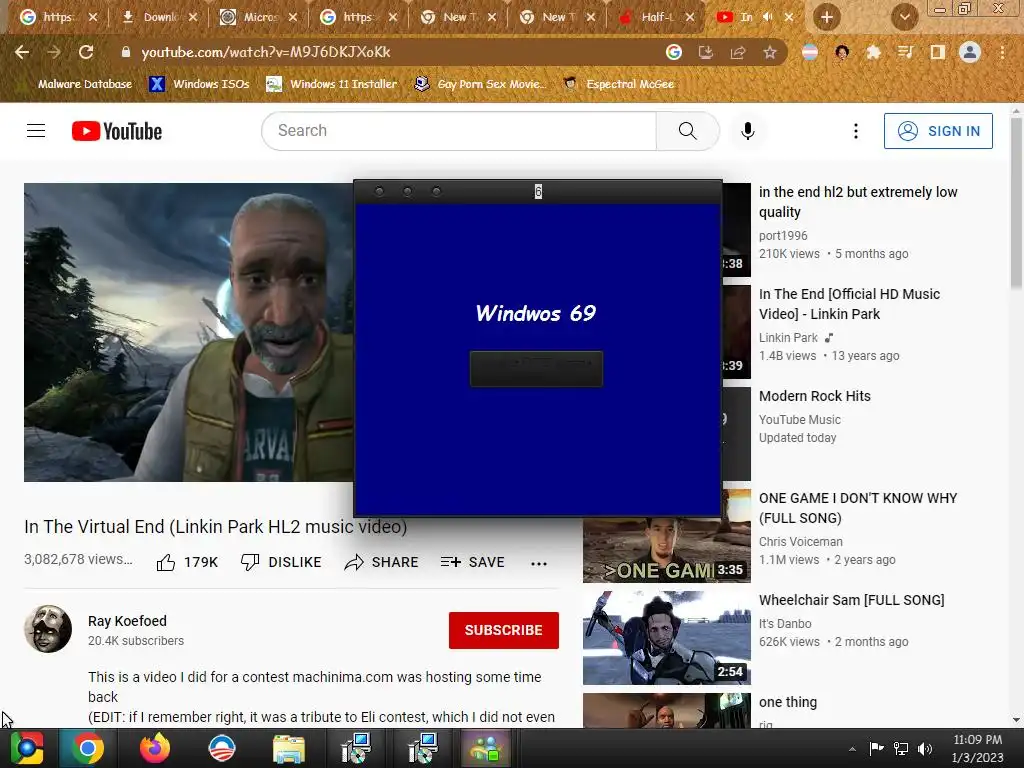This screenshot has height=768, width=1024.
Task: Click the middle round button in Windwos 69 titlebar
Action: pyautogui.click(x=408, y=191)
